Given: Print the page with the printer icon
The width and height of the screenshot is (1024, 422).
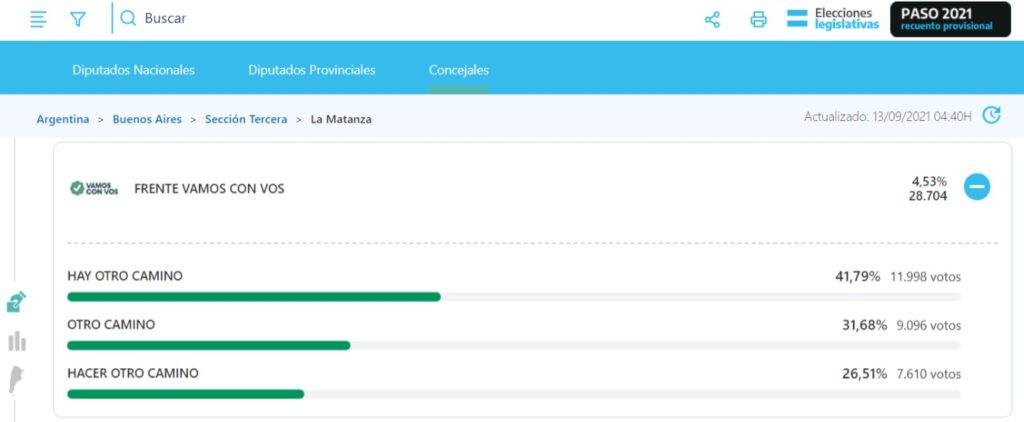Looking at the screenshot, I should tap(758, 19).
